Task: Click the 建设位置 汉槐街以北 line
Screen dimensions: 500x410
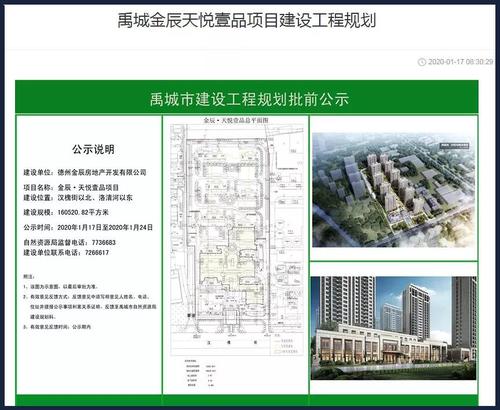Action: [78, 197]
